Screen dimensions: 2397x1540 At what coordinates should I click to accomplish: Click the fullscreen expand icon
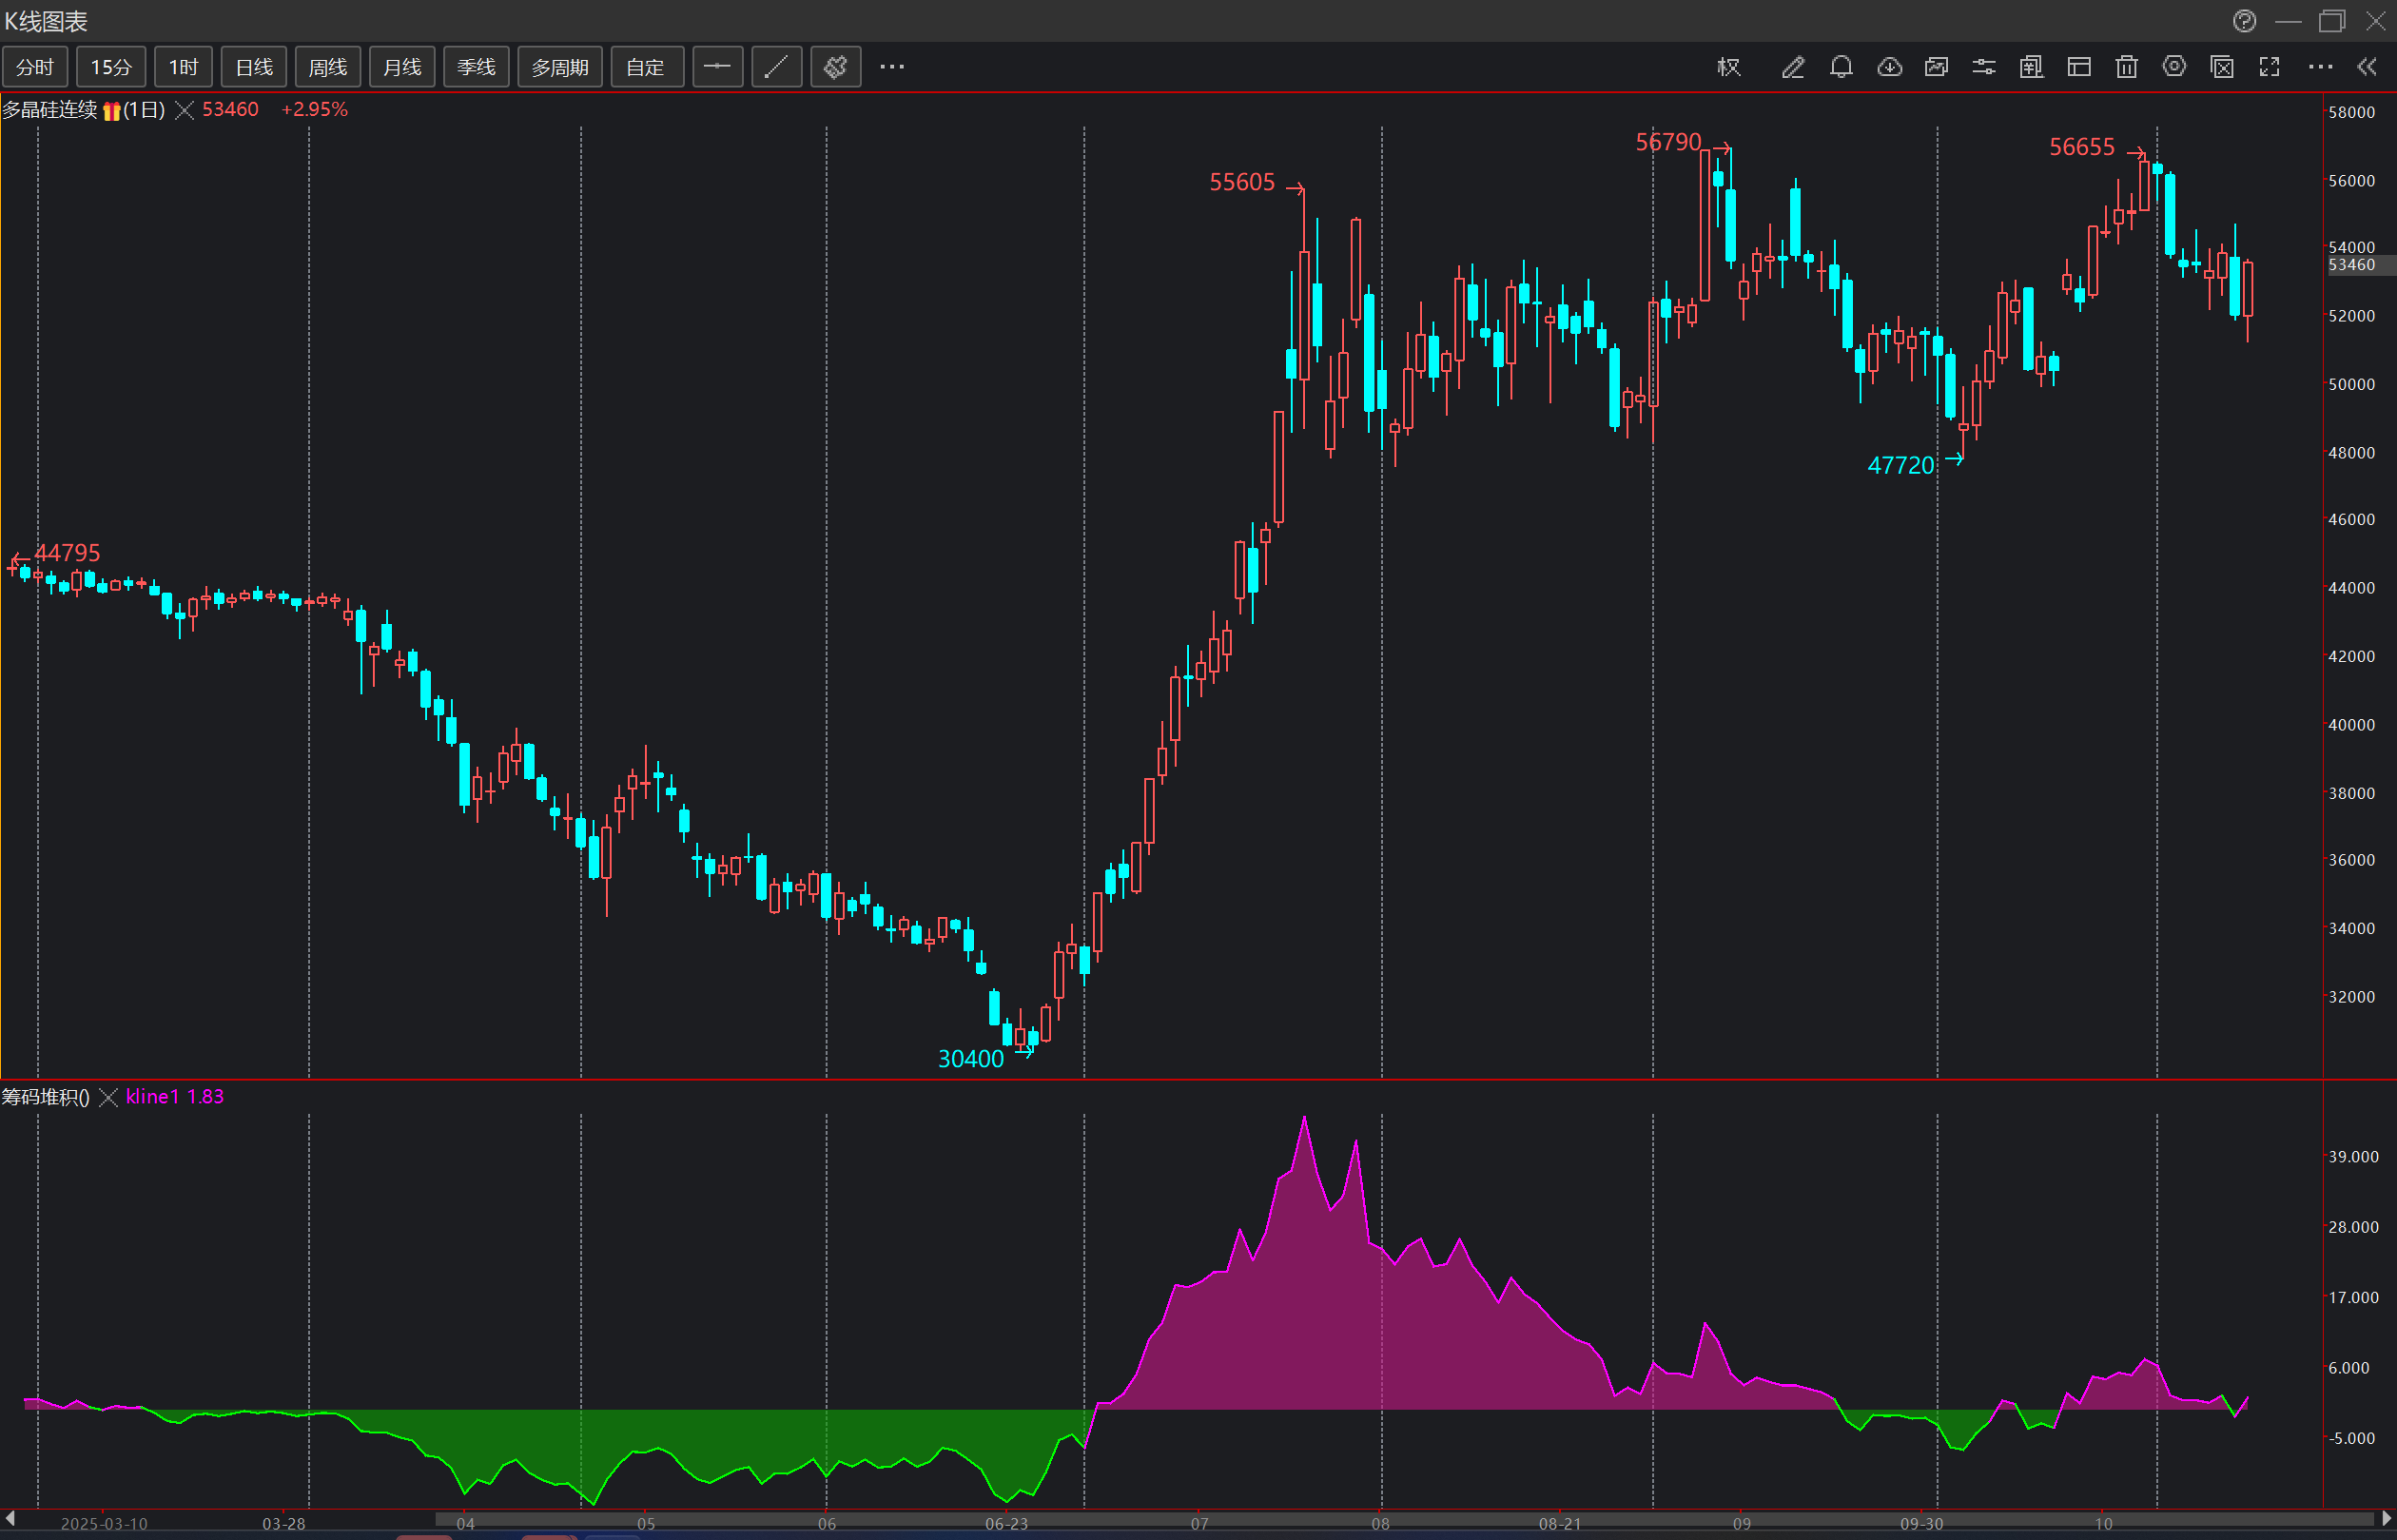(2270, 67)
